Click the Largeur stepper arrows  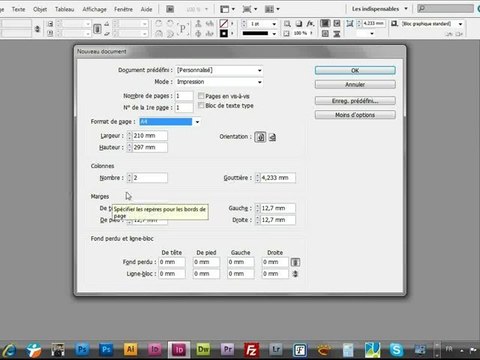click(x=129, y=136)
